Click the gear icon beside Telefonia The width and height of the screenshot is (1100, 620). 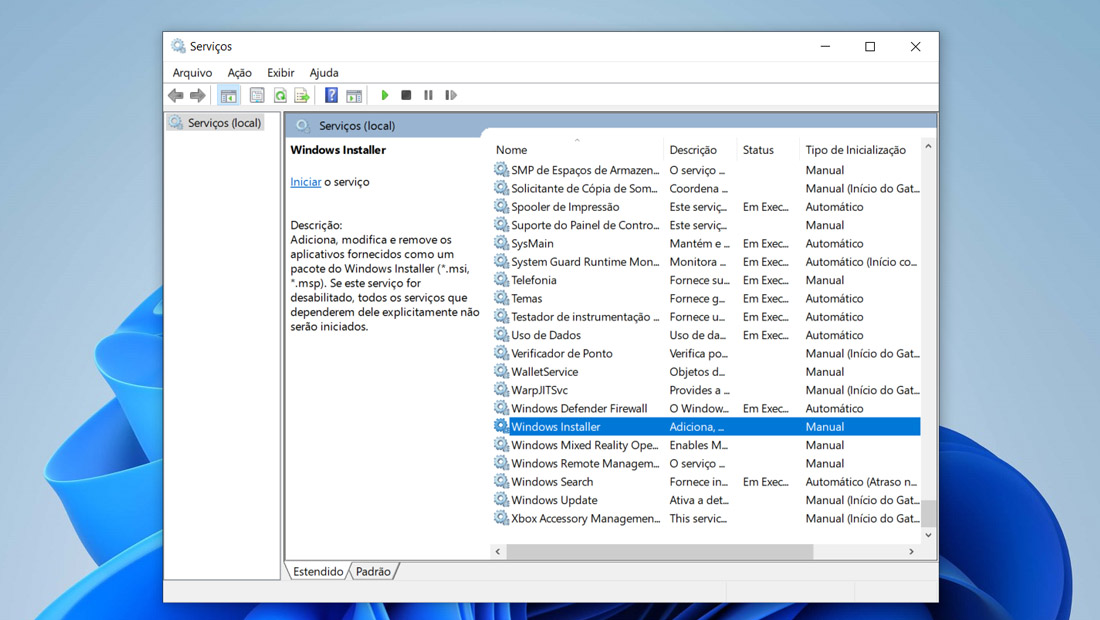(501, 279)
